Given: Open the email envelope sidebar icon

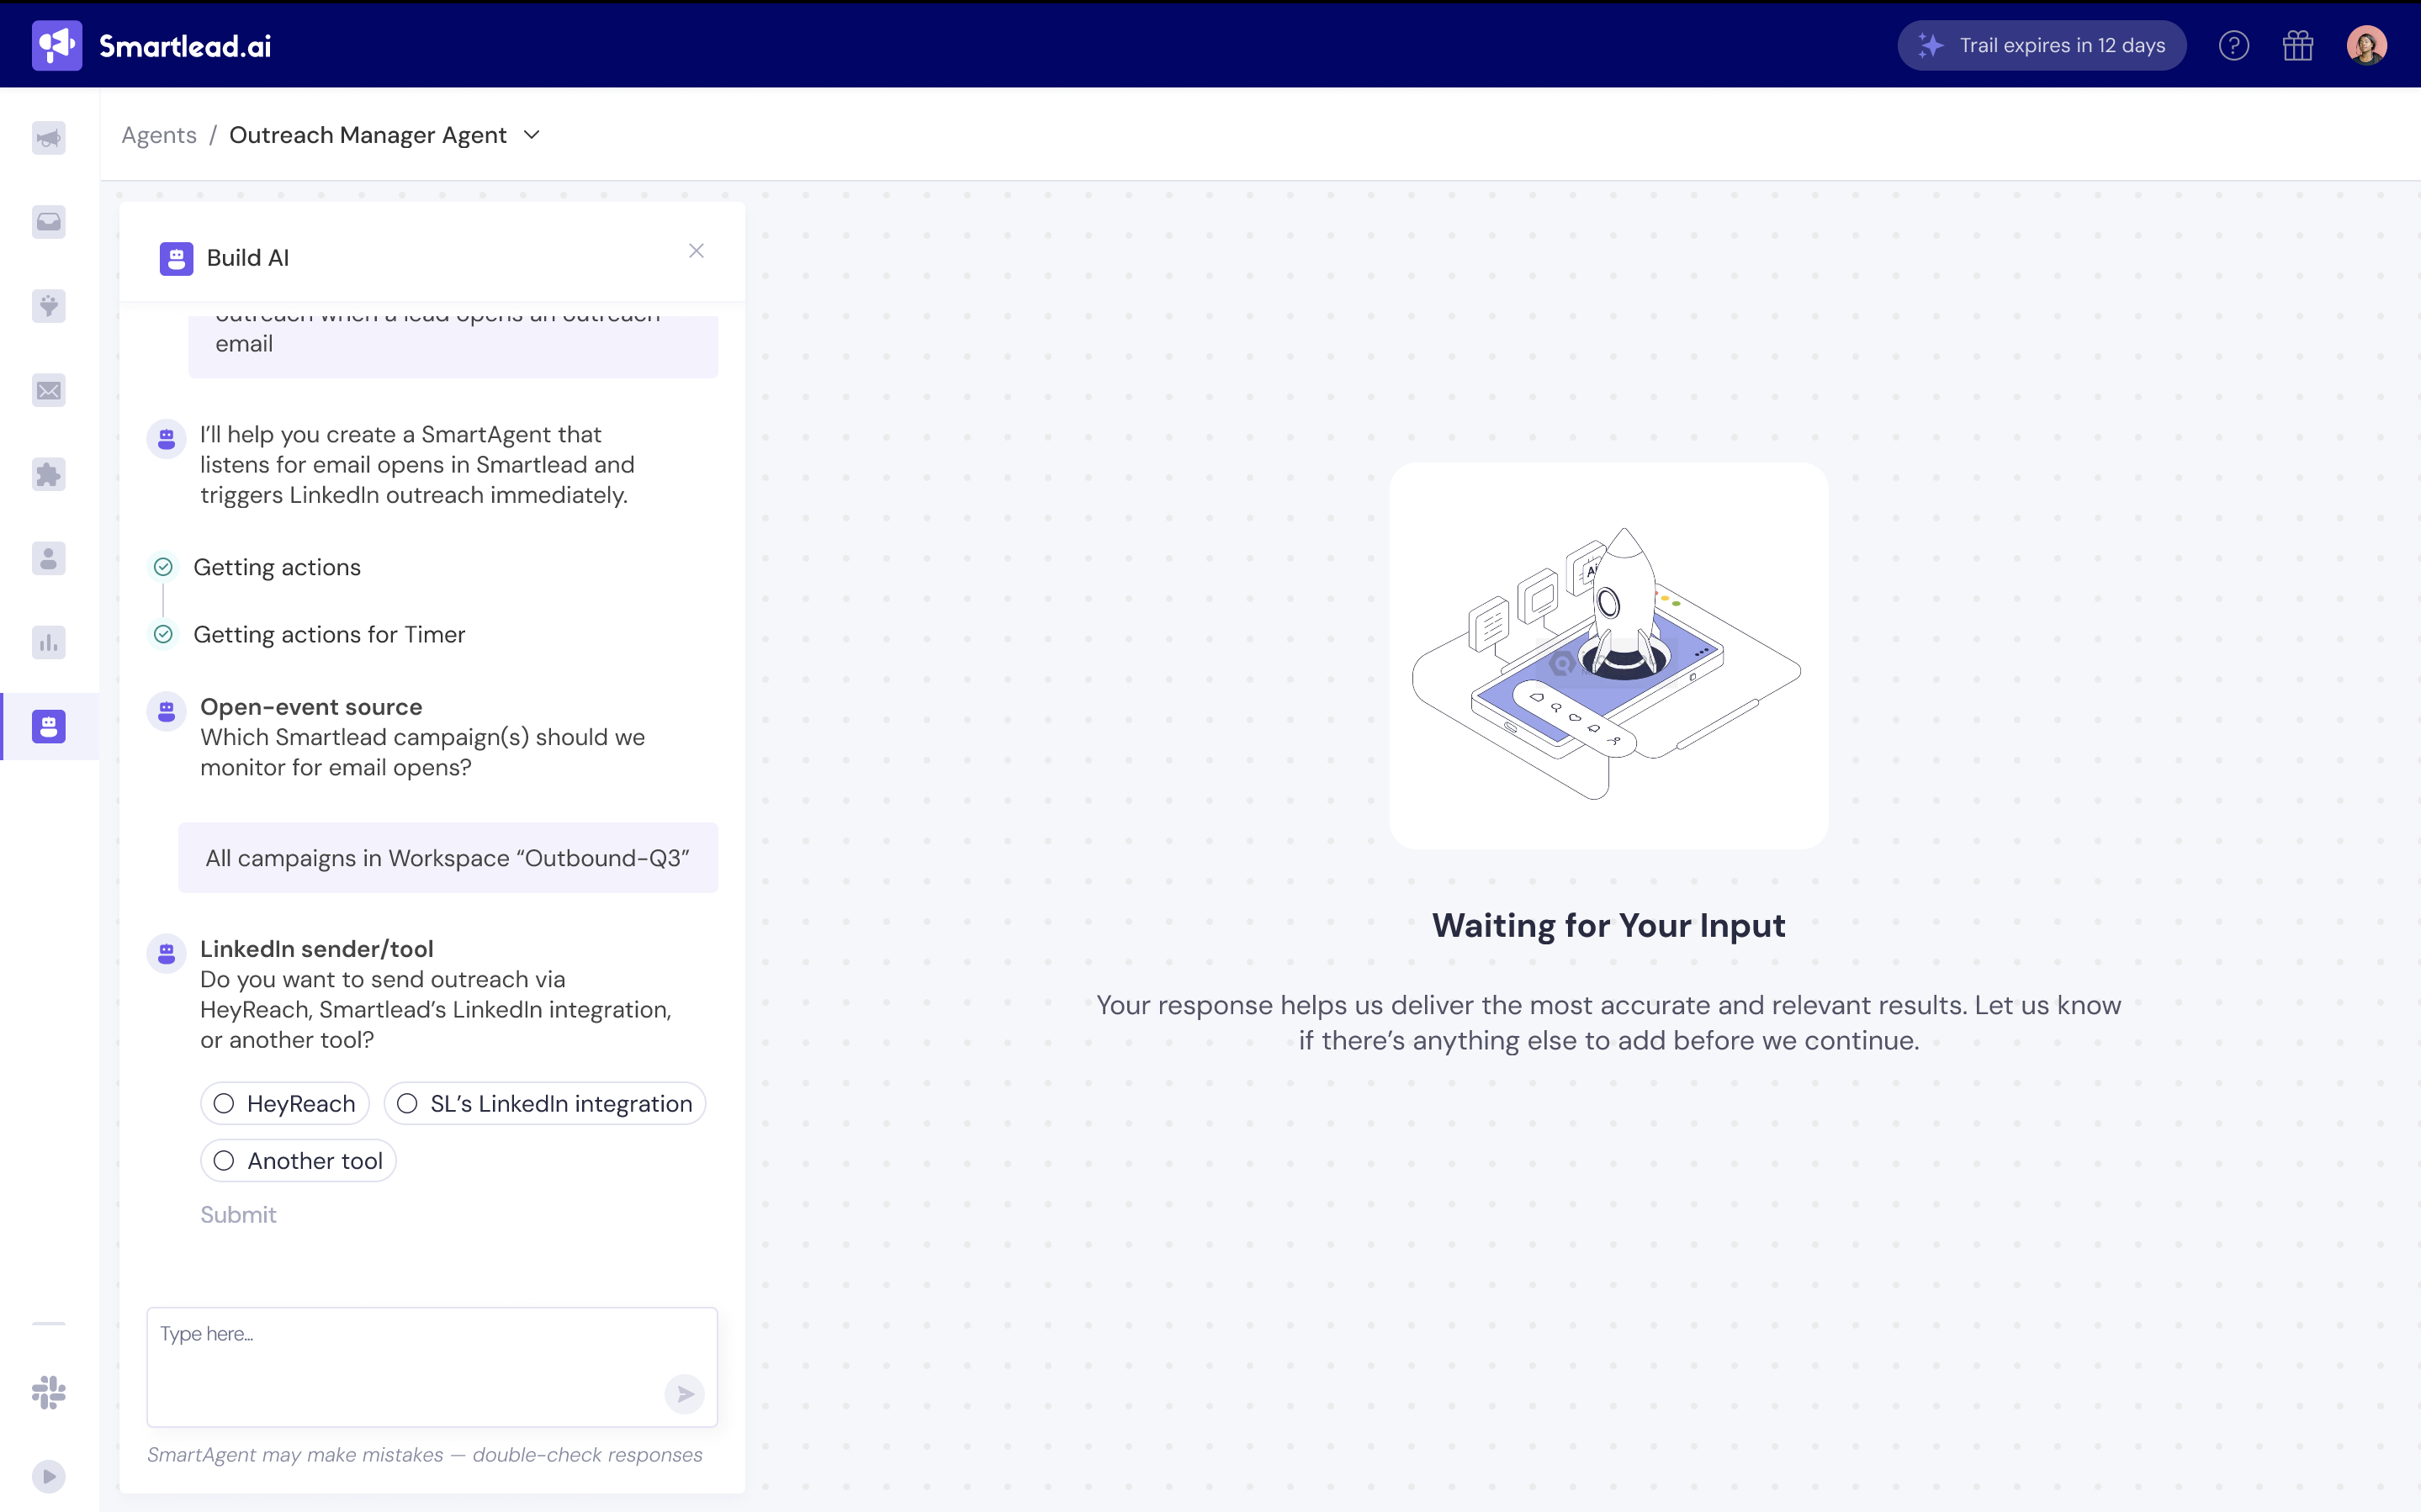Looking at the screenshot, I should point(49,390).
